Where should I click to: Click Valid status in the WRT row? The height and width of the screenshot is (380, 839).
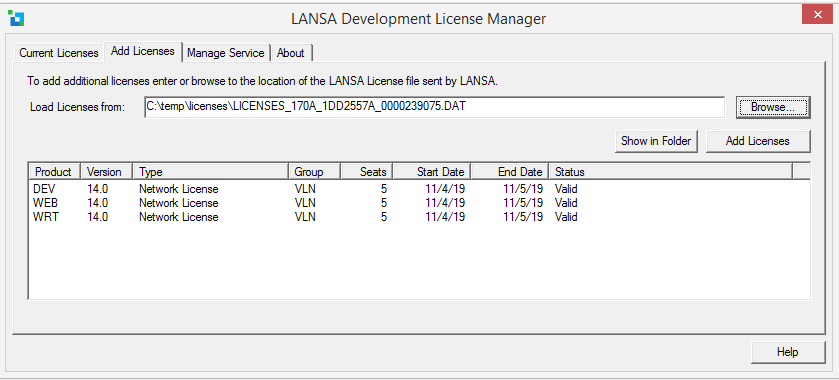click(566, 217)
